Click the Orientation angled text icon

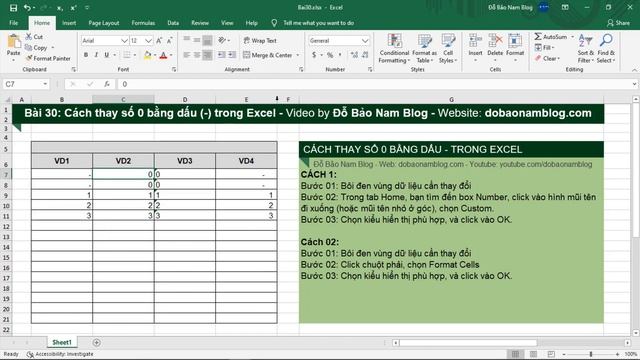(x=222, y=40)
